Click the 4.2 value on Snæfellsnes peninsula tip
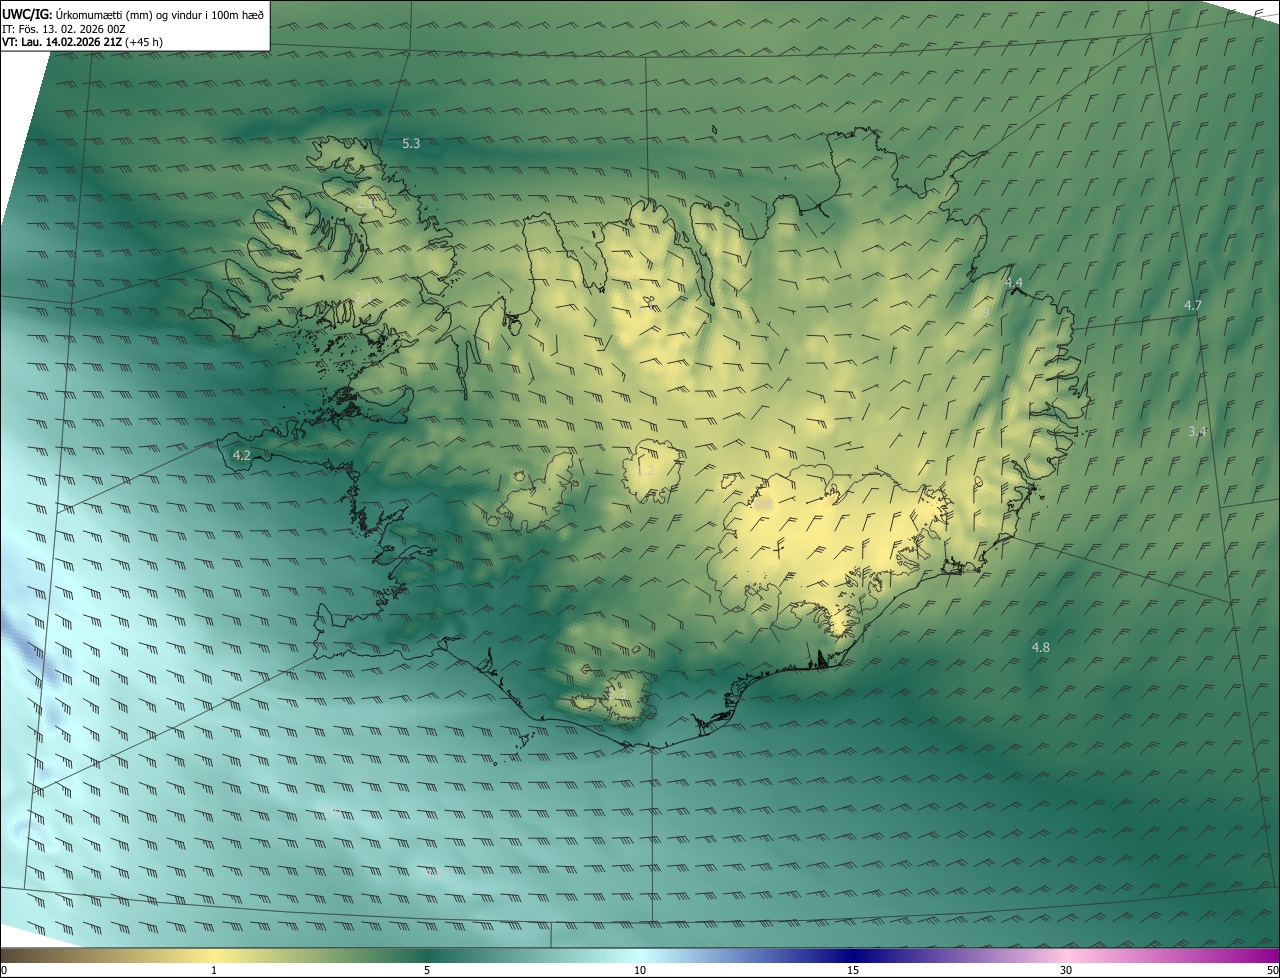 point(241,455)
